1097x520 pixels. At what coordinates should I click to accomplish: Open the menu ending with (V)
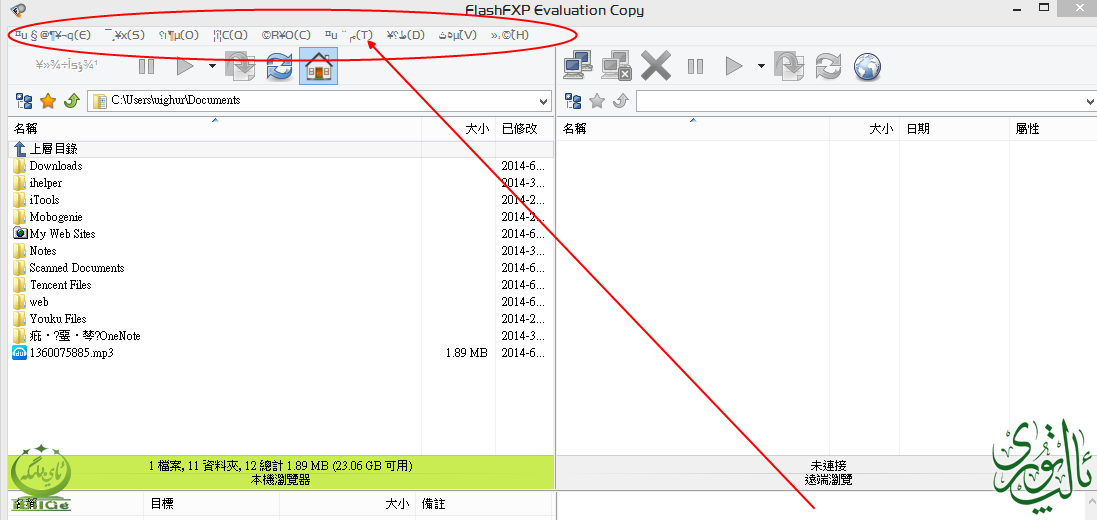click(x=458, y=35)
